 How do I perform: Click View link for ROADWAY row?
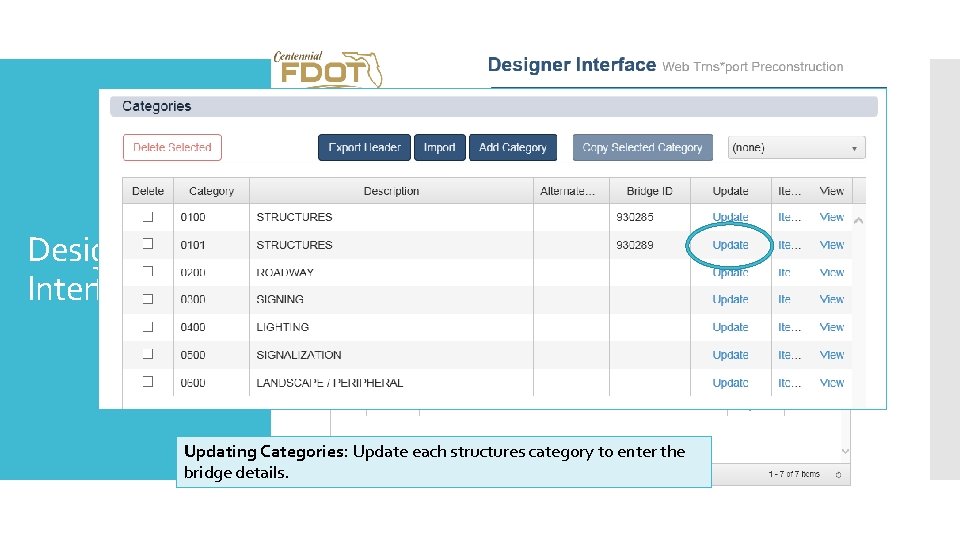pyautogui.click(x=831, y=272)
